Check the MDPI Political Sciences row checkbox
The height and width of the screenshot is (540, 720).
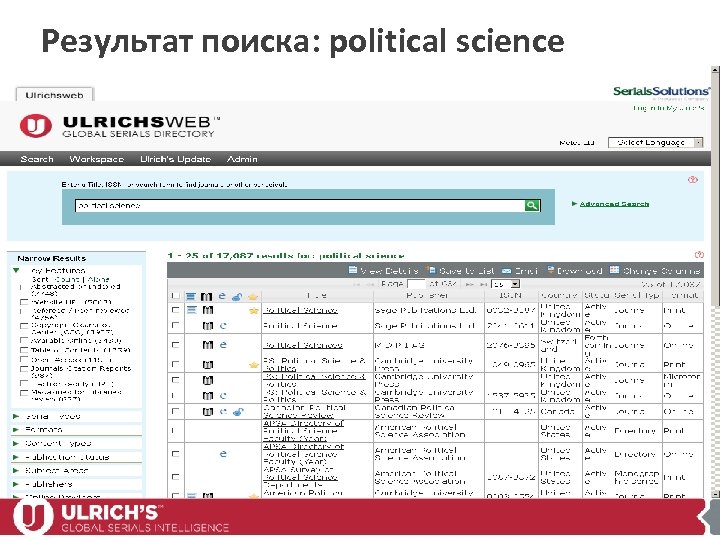175,344
